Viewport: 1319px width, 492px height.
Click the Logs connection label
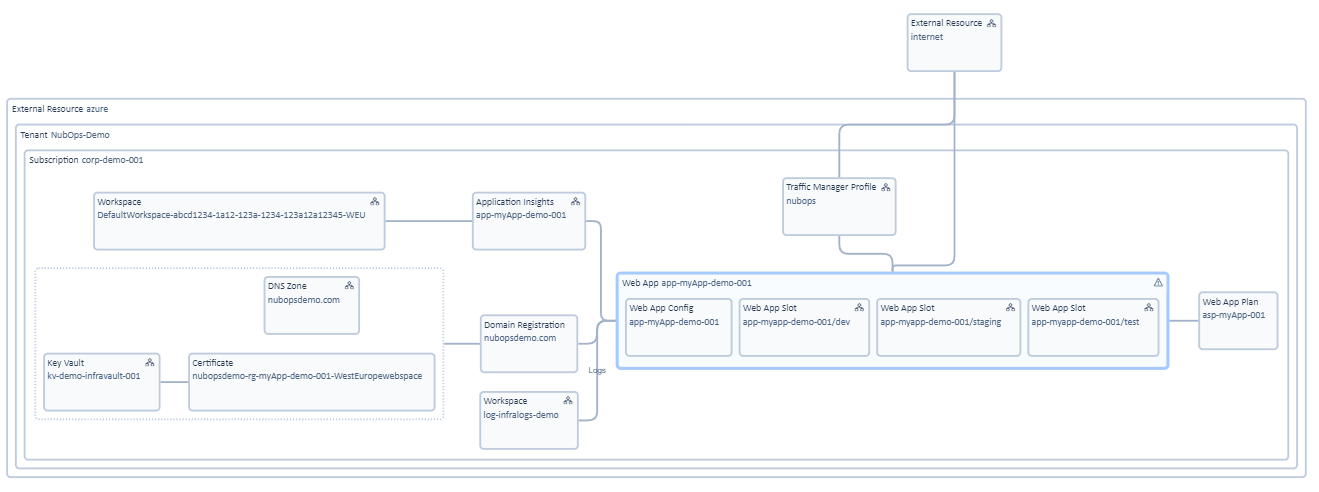(597, 370)
